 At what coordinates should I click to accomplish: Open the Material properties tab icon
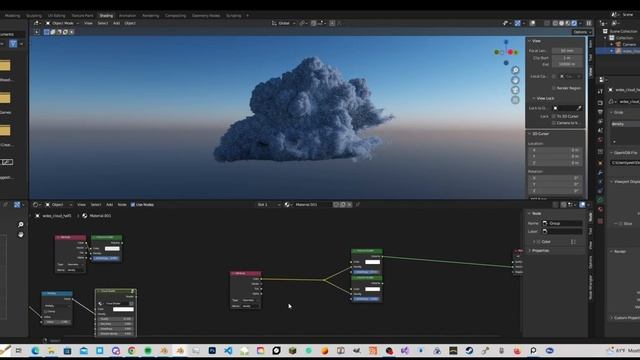click(600, 209)
